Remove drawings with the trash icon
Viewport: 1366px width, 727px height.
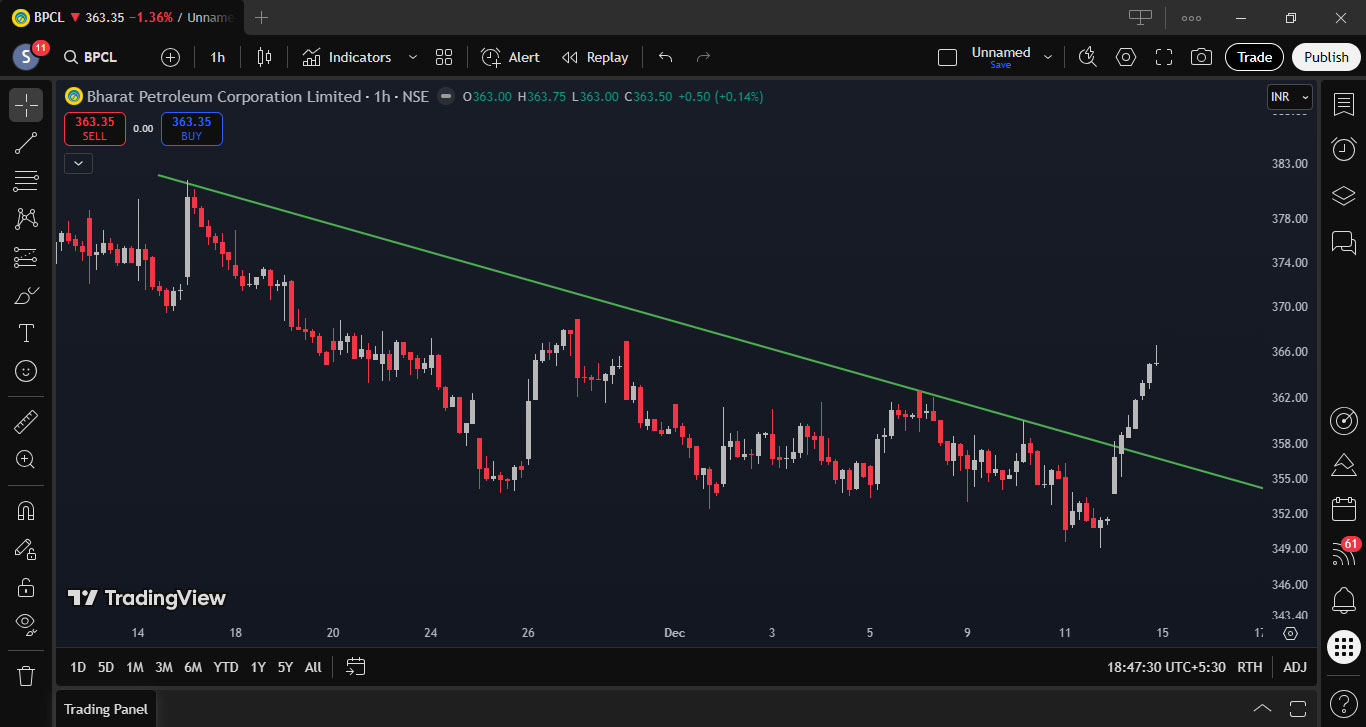(26, 675)
